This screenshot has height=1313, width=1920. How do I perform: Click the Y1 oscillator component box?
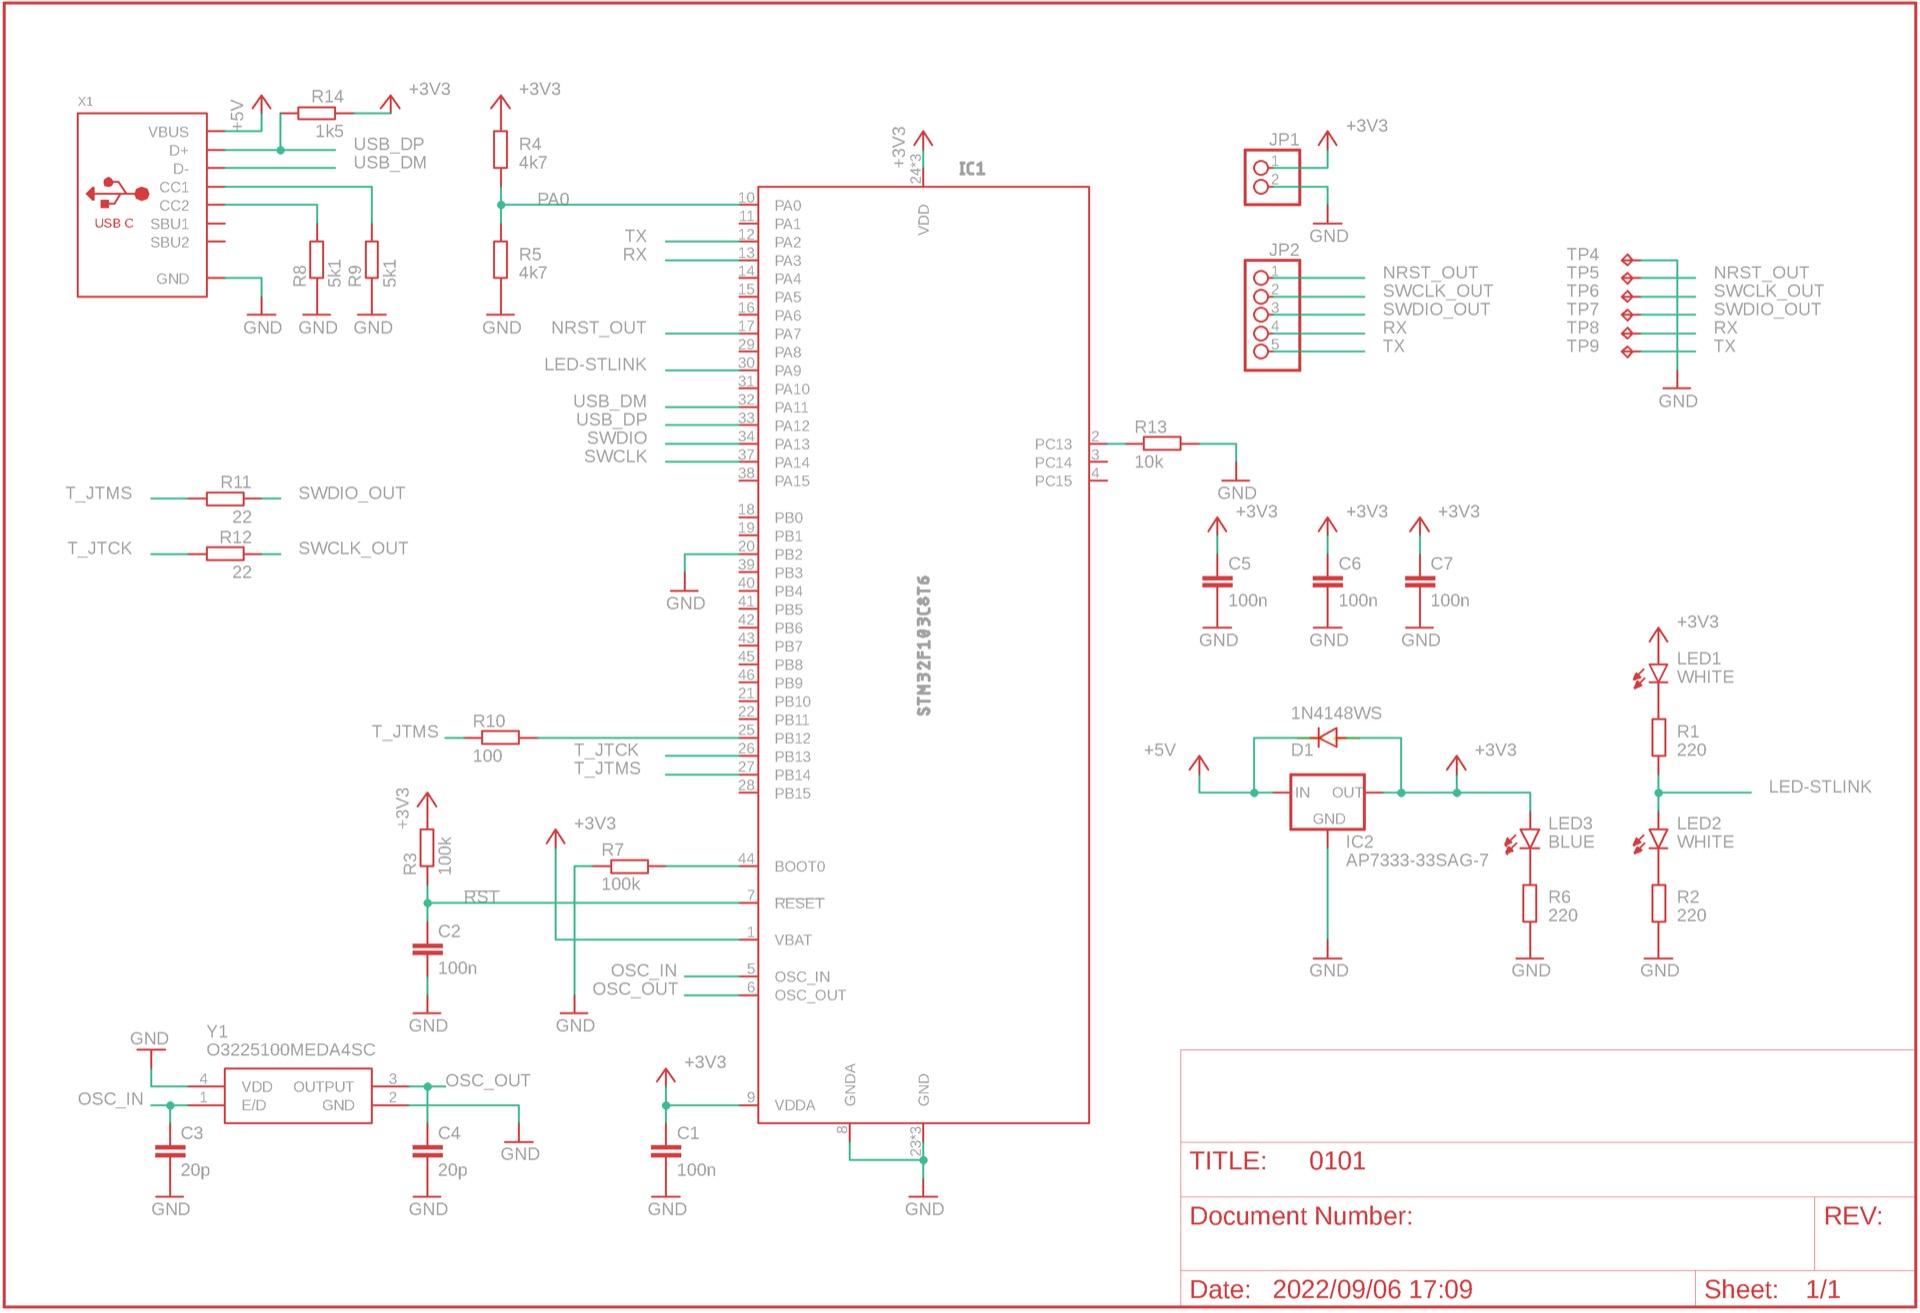pyautogui.click(x=298, y=1095)
